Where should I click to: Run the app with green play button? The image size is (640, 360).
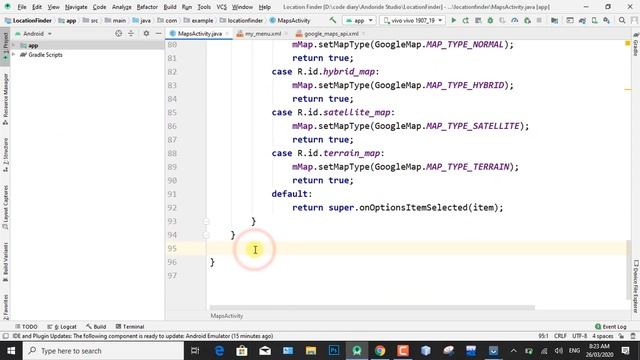point(453,20)
